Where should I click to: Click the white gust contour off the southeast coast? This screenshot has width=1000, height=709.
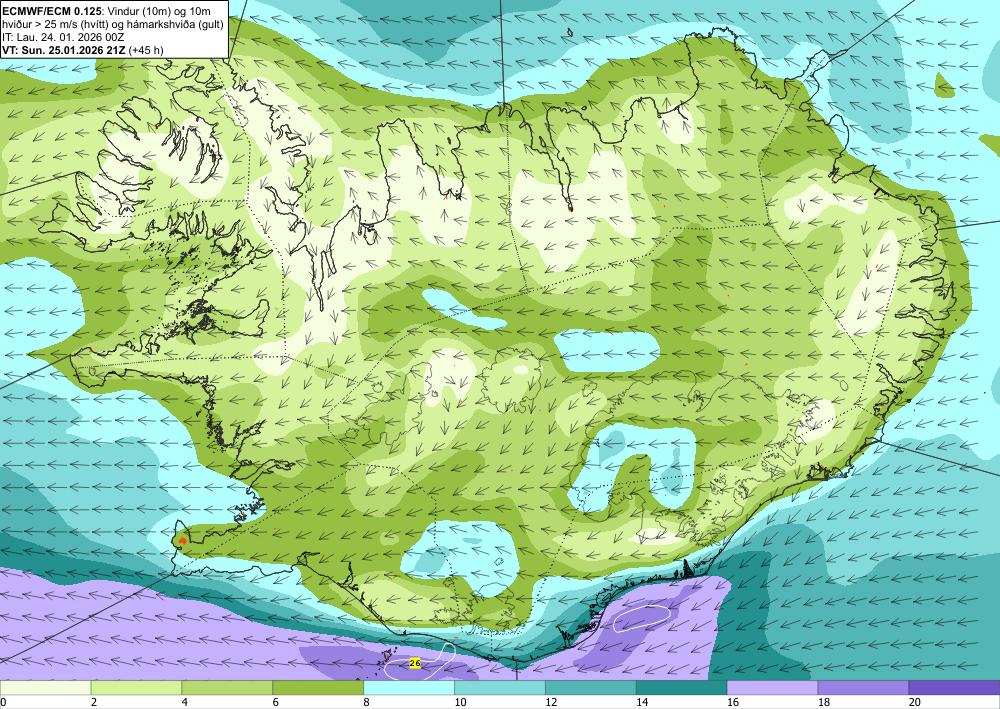[x=640, y=618]
